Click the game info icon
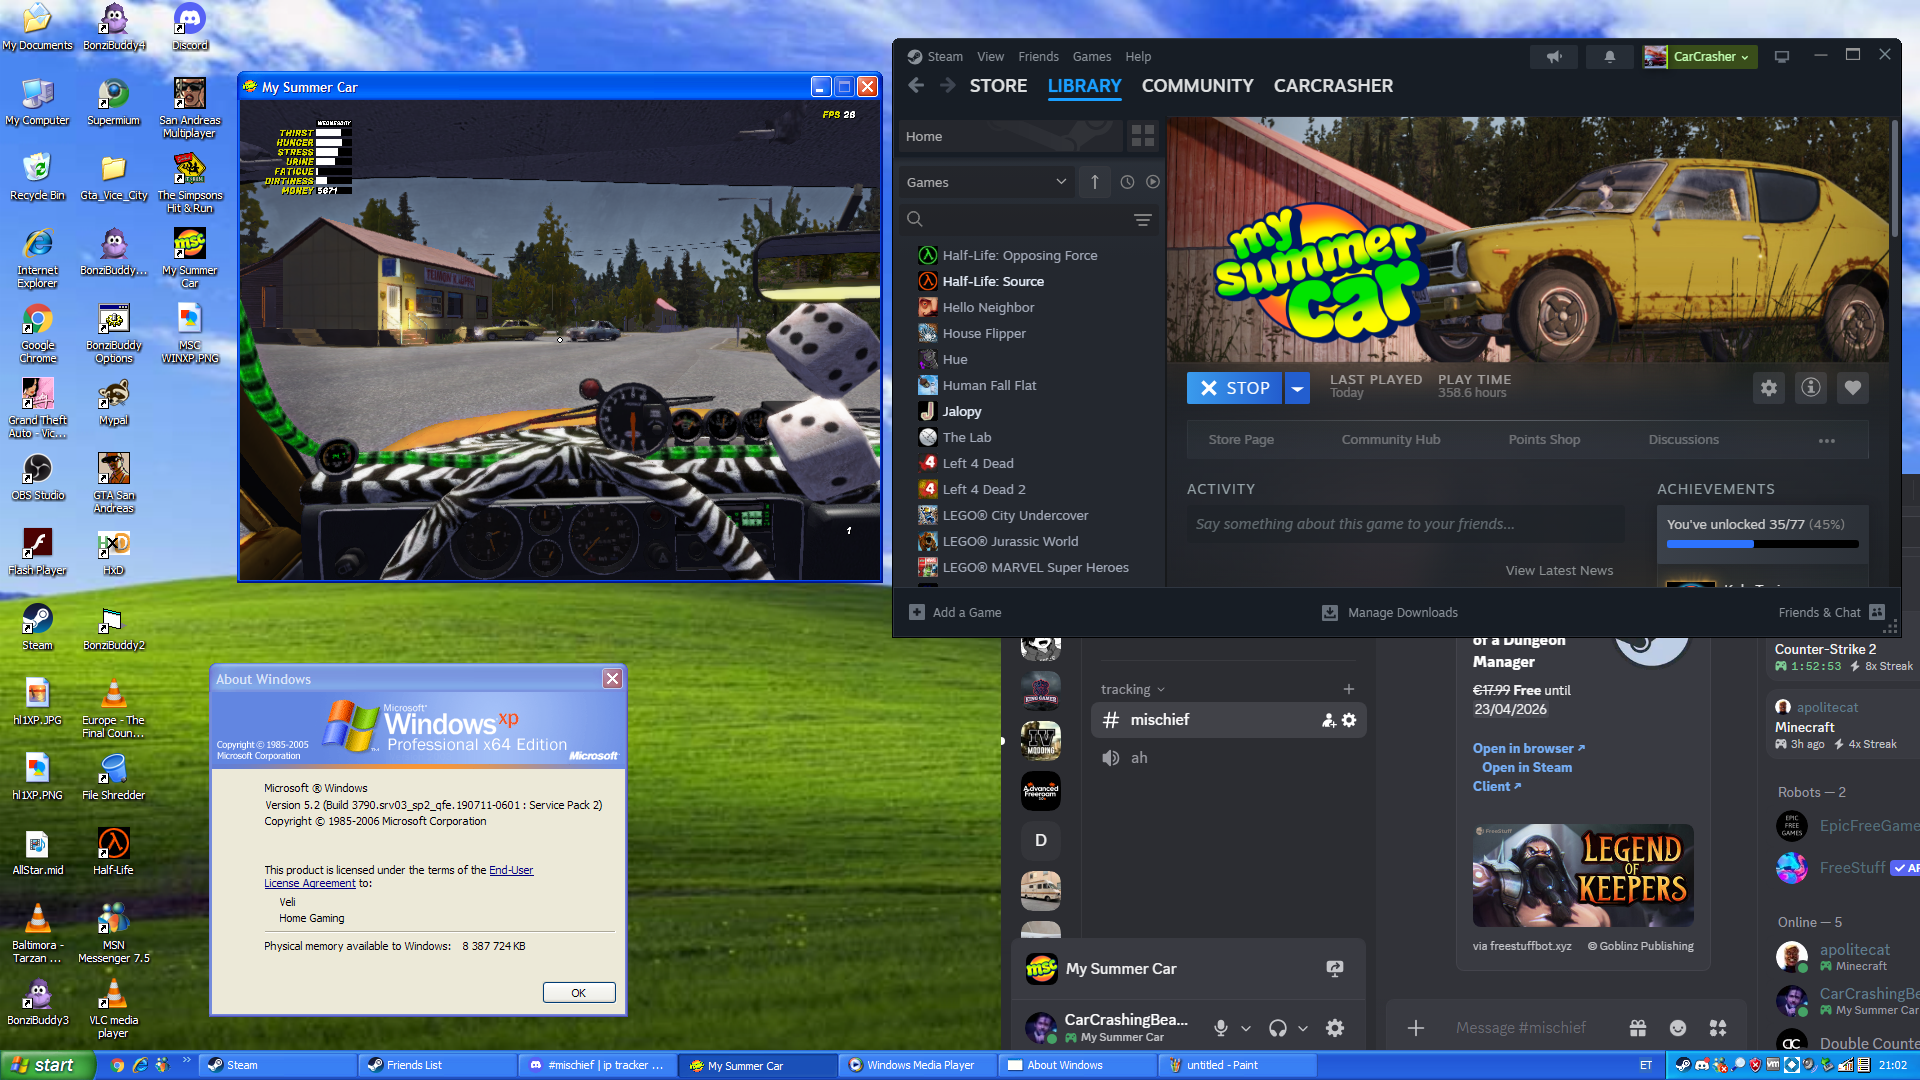 click(x=1810, y=388)
